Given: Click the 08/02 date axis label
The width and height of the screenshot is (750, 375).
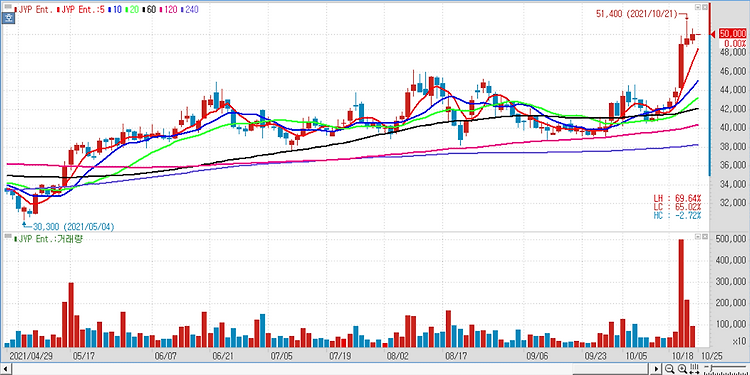Looking at the screenshot, I should coord(398,356).
